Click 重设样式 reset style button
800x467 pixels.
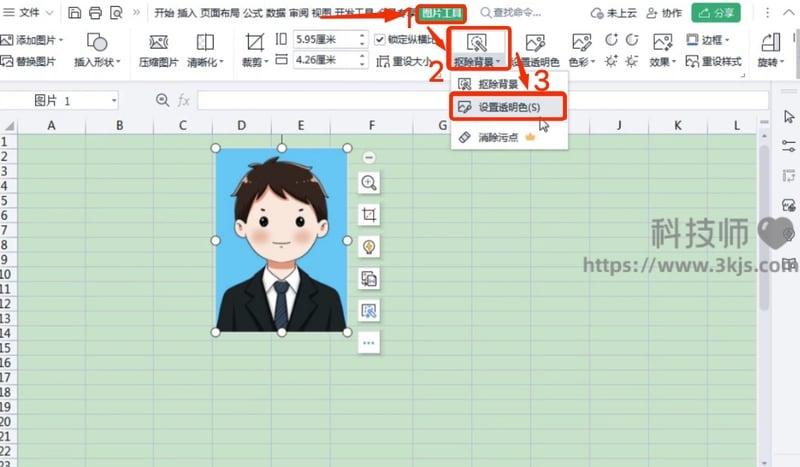[713, 62]
